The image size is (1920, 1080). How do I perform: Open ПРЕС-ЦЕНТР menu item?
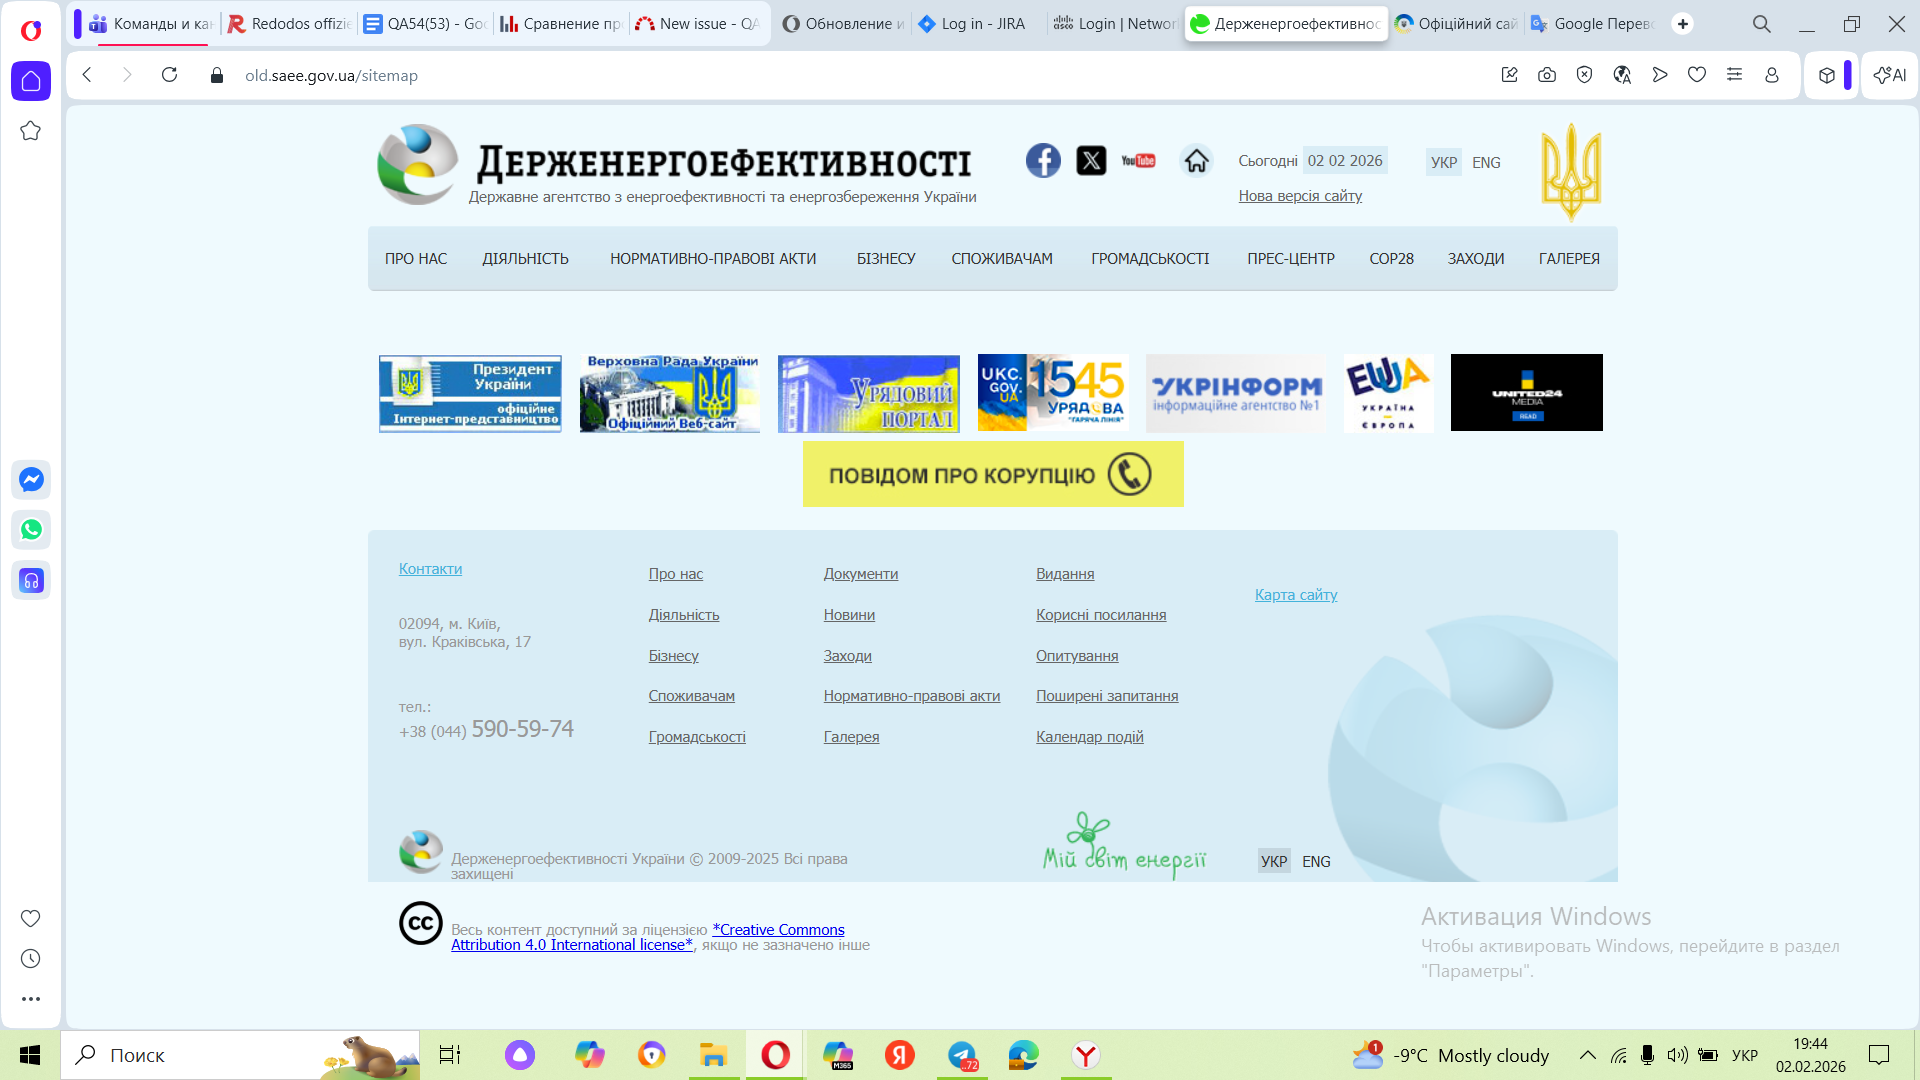point(1290,259)
